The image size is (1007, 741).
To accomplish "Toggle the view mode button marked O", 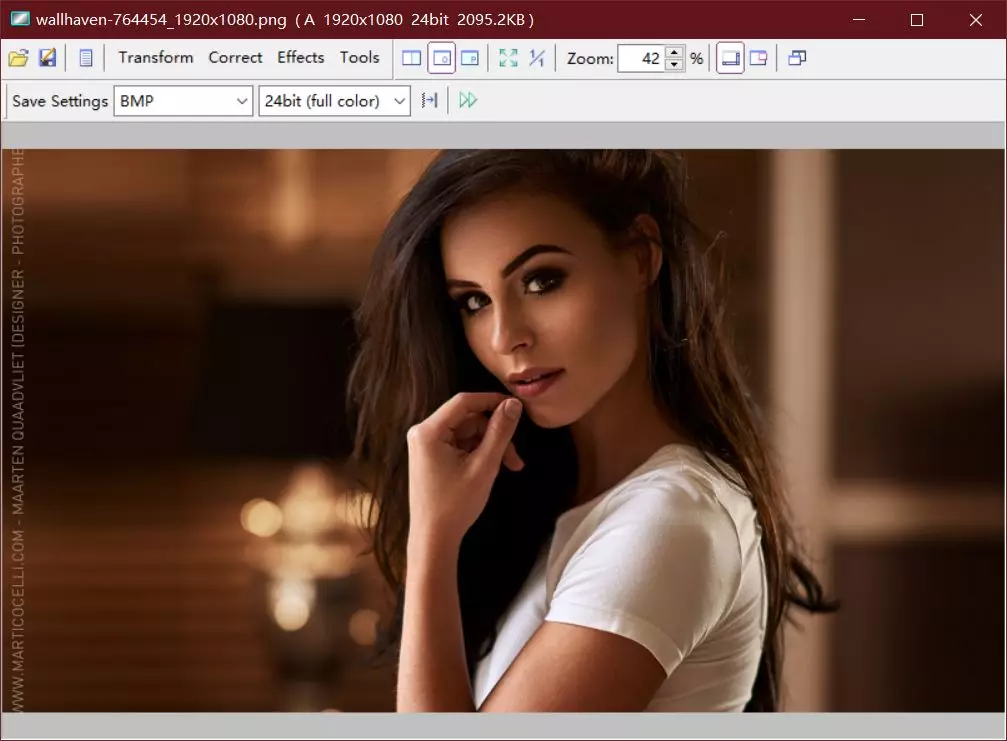I will coord(441,58).
